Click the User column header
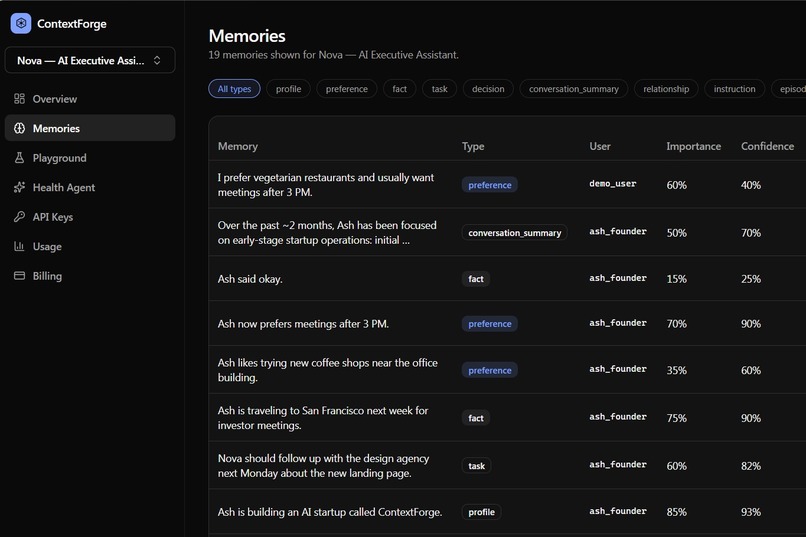This screenshot has width=806, height=537. [600, 146]
